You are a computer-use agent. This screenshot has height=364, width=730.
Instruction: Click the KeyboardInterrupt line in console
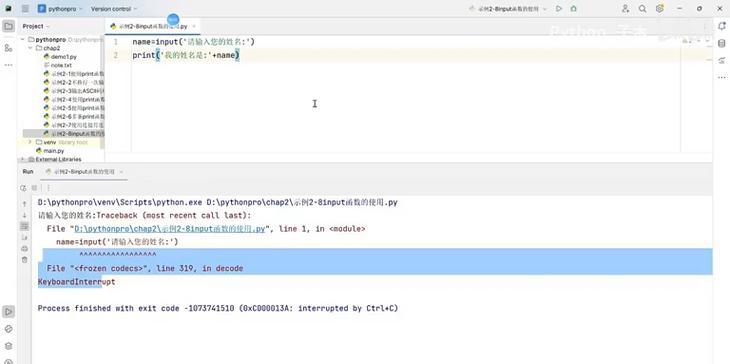tap(76, 282)
